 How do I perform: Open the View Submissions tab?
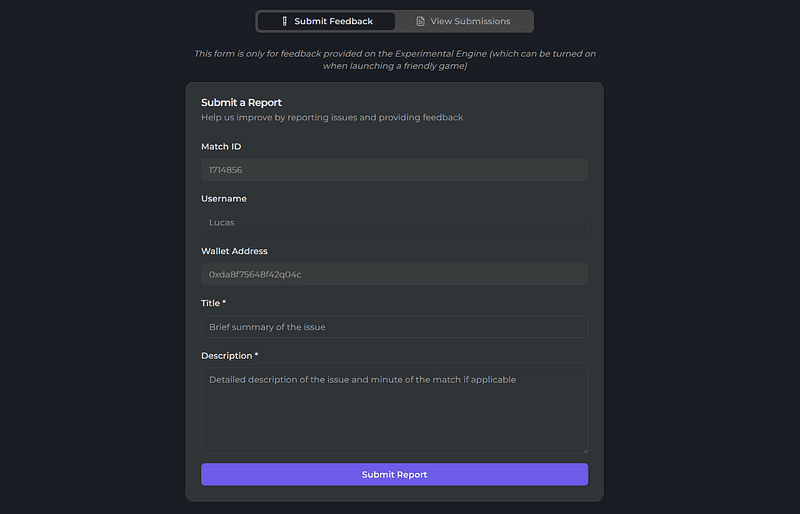463,21
